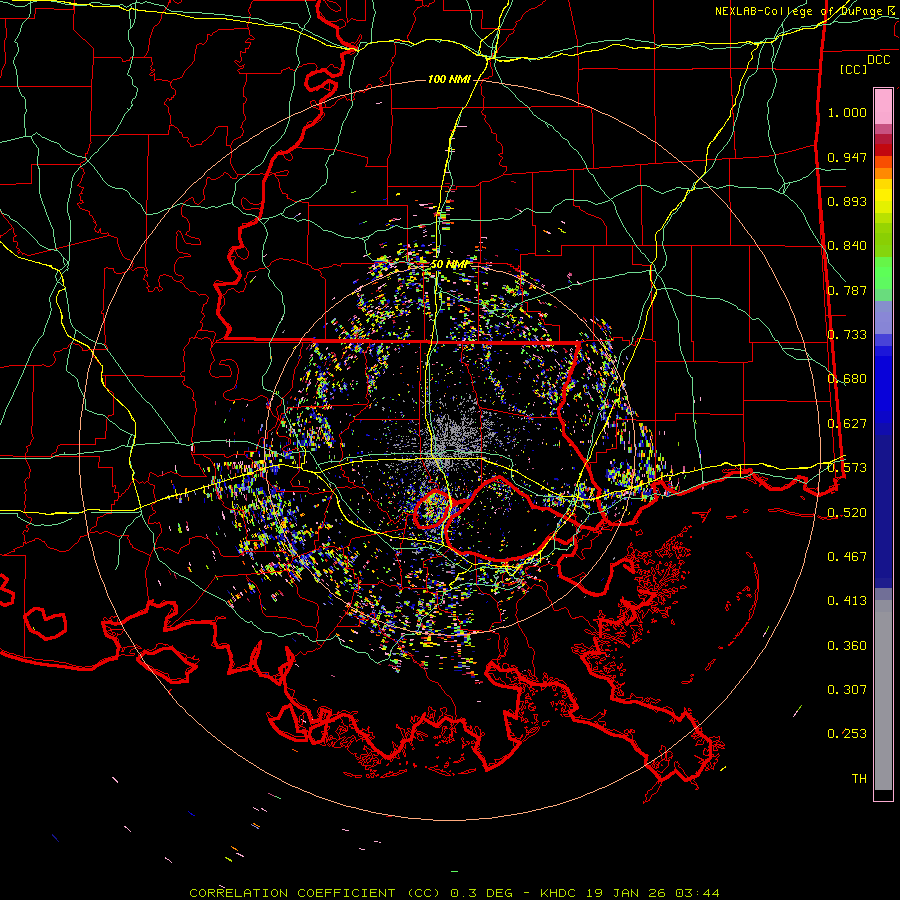Screen dimensions: 900x900
Task: Click the 03:44 time stamp
Action: click(697, 893)
